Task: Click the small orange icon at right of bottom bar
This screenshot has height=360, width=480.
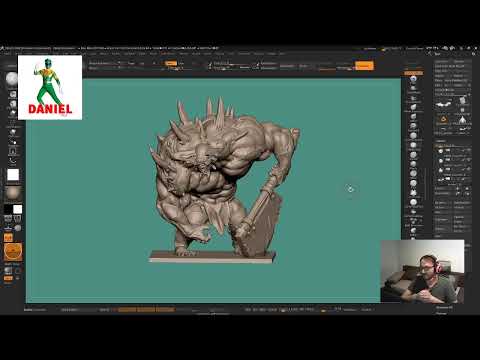Action: [x=323, y=310]
